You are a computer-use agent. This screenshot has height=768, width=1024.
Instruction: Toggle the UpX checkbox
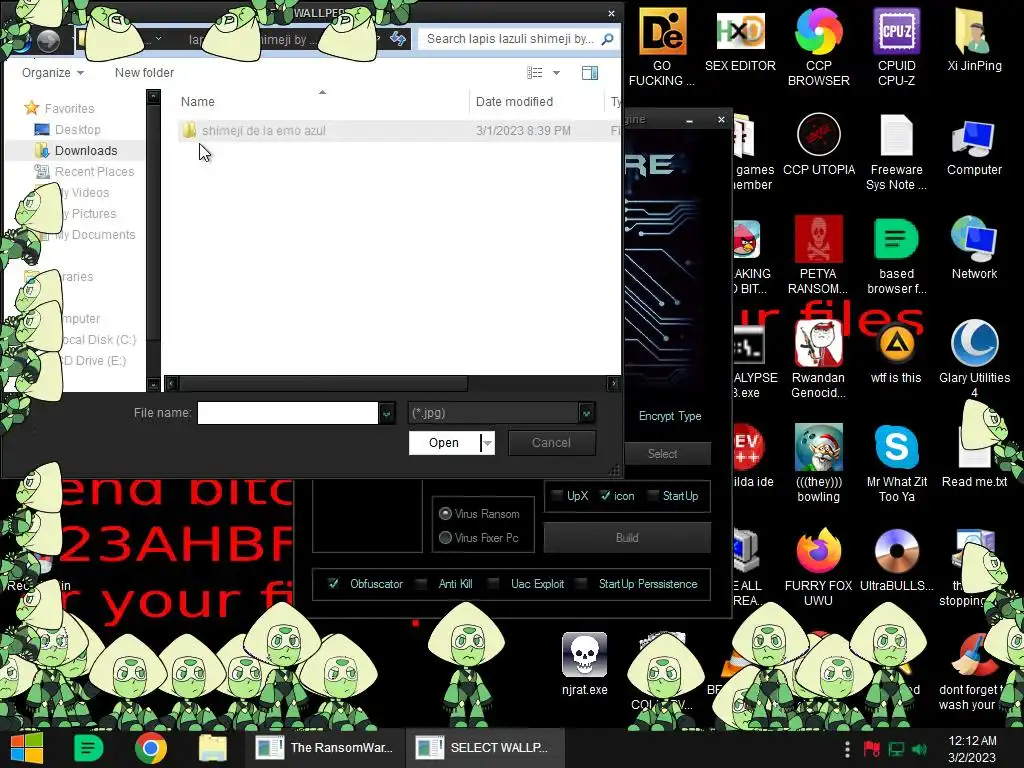[x=558, y=496]
